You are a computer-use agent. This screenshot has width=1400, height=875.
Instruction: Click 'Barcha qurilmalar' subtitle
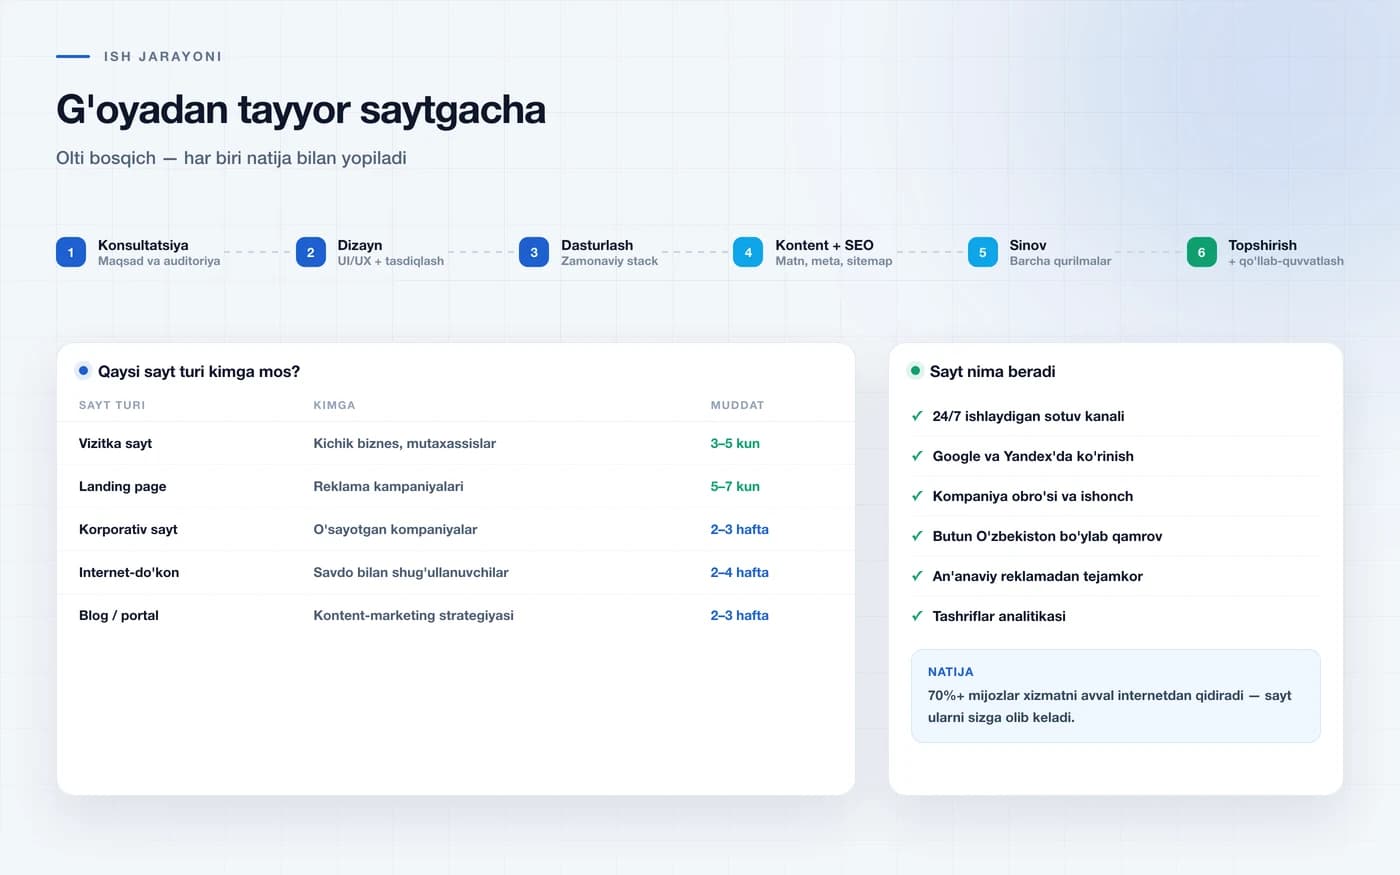(x=1061, y=261)
